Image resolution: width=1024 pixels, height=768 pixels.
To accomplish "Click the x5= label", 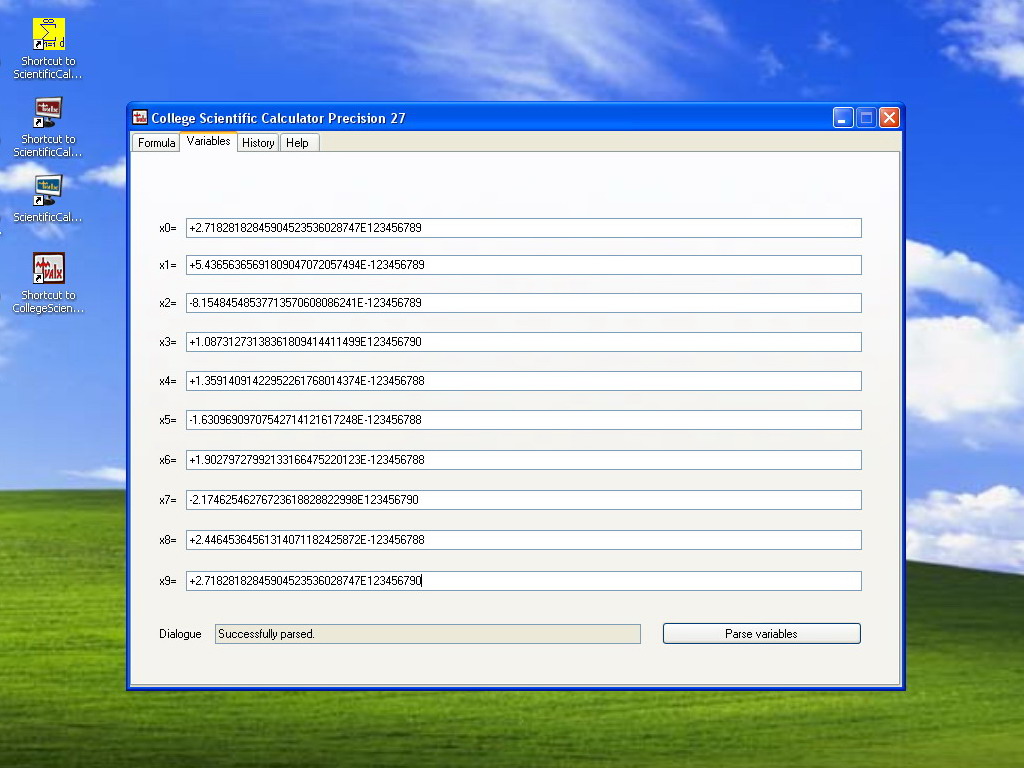I will (x=168, y=420).
